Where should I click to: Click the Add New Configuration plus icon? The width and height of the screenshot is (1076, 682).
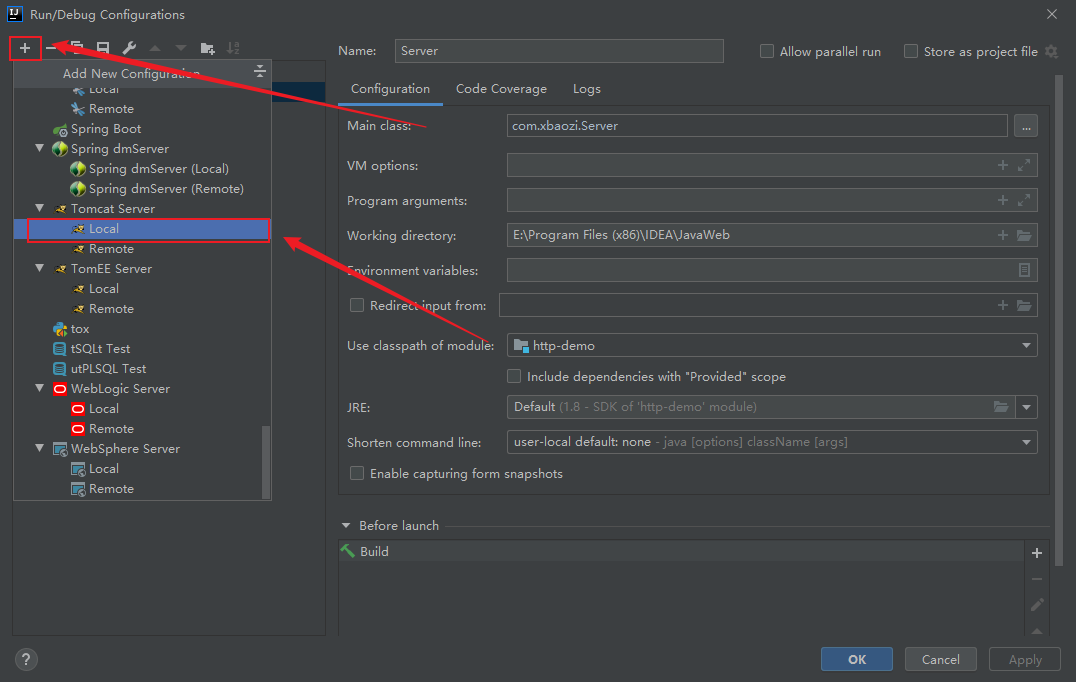pyautogui.click(x=25, y=48)
